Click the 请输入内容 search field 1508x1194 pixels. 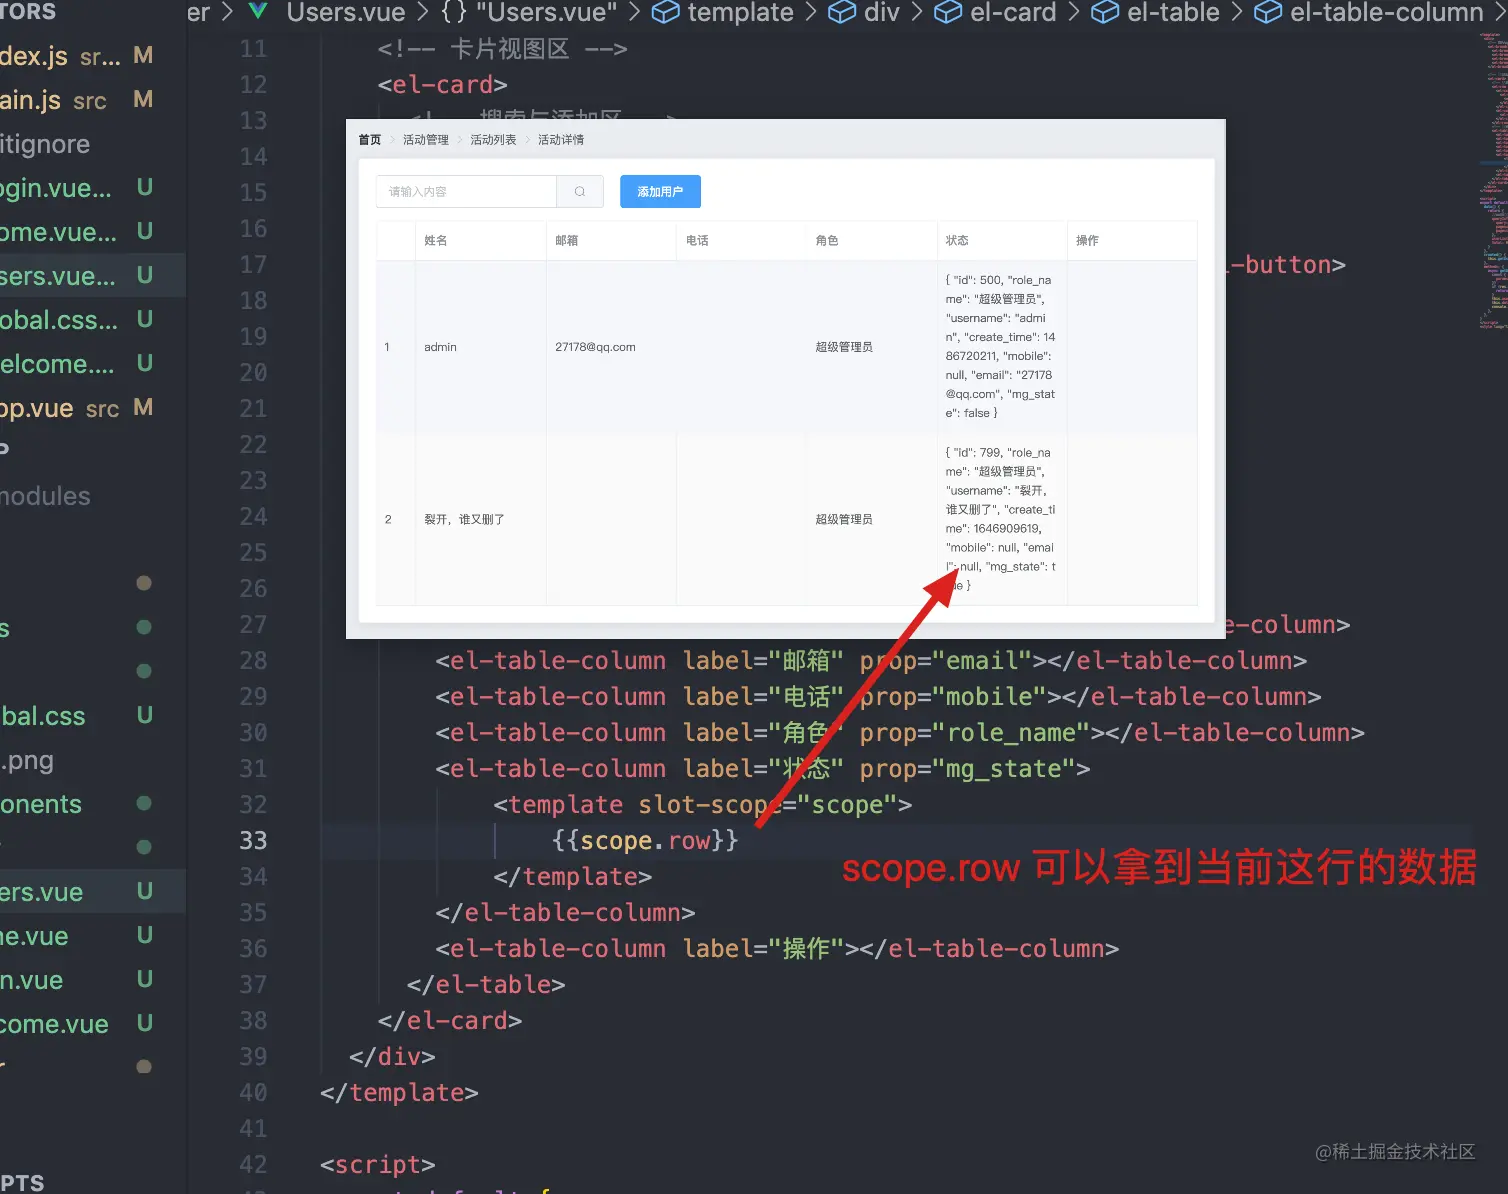pos(466,191)
